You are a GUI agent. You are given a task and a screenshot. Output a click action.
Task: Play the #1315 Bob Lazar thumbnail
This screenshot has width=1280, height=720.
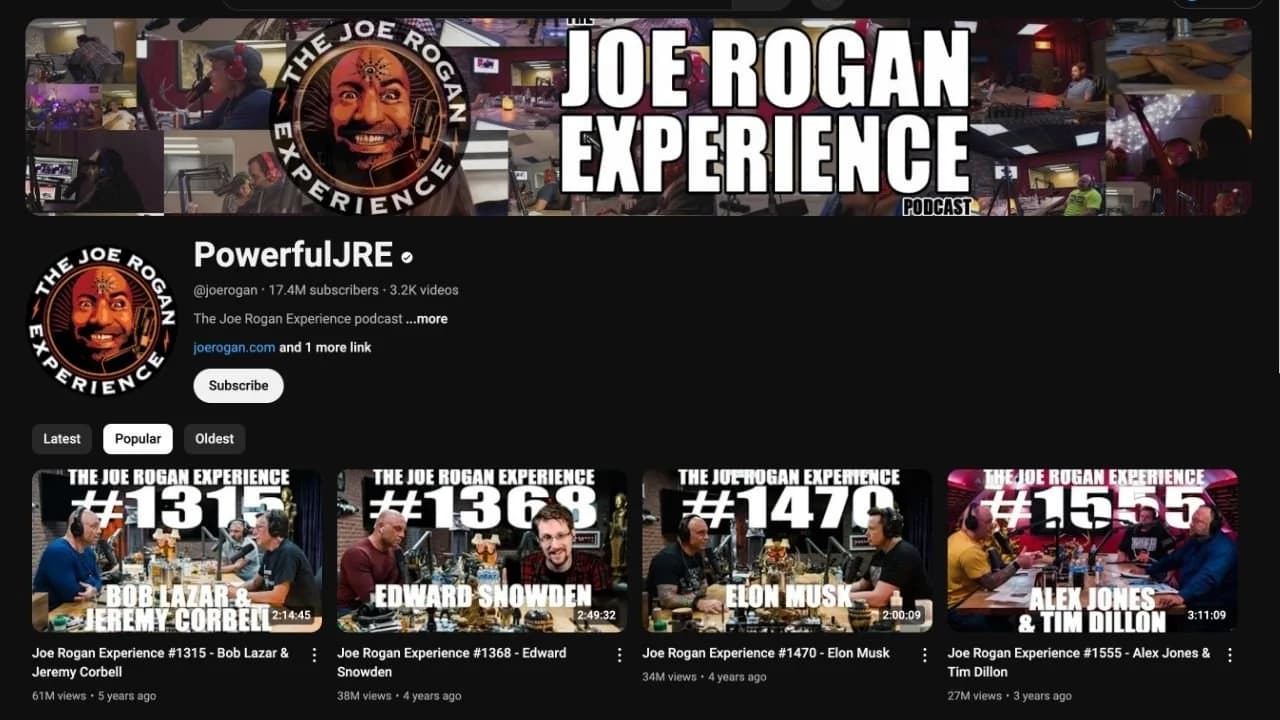click(x=177, y=551)
